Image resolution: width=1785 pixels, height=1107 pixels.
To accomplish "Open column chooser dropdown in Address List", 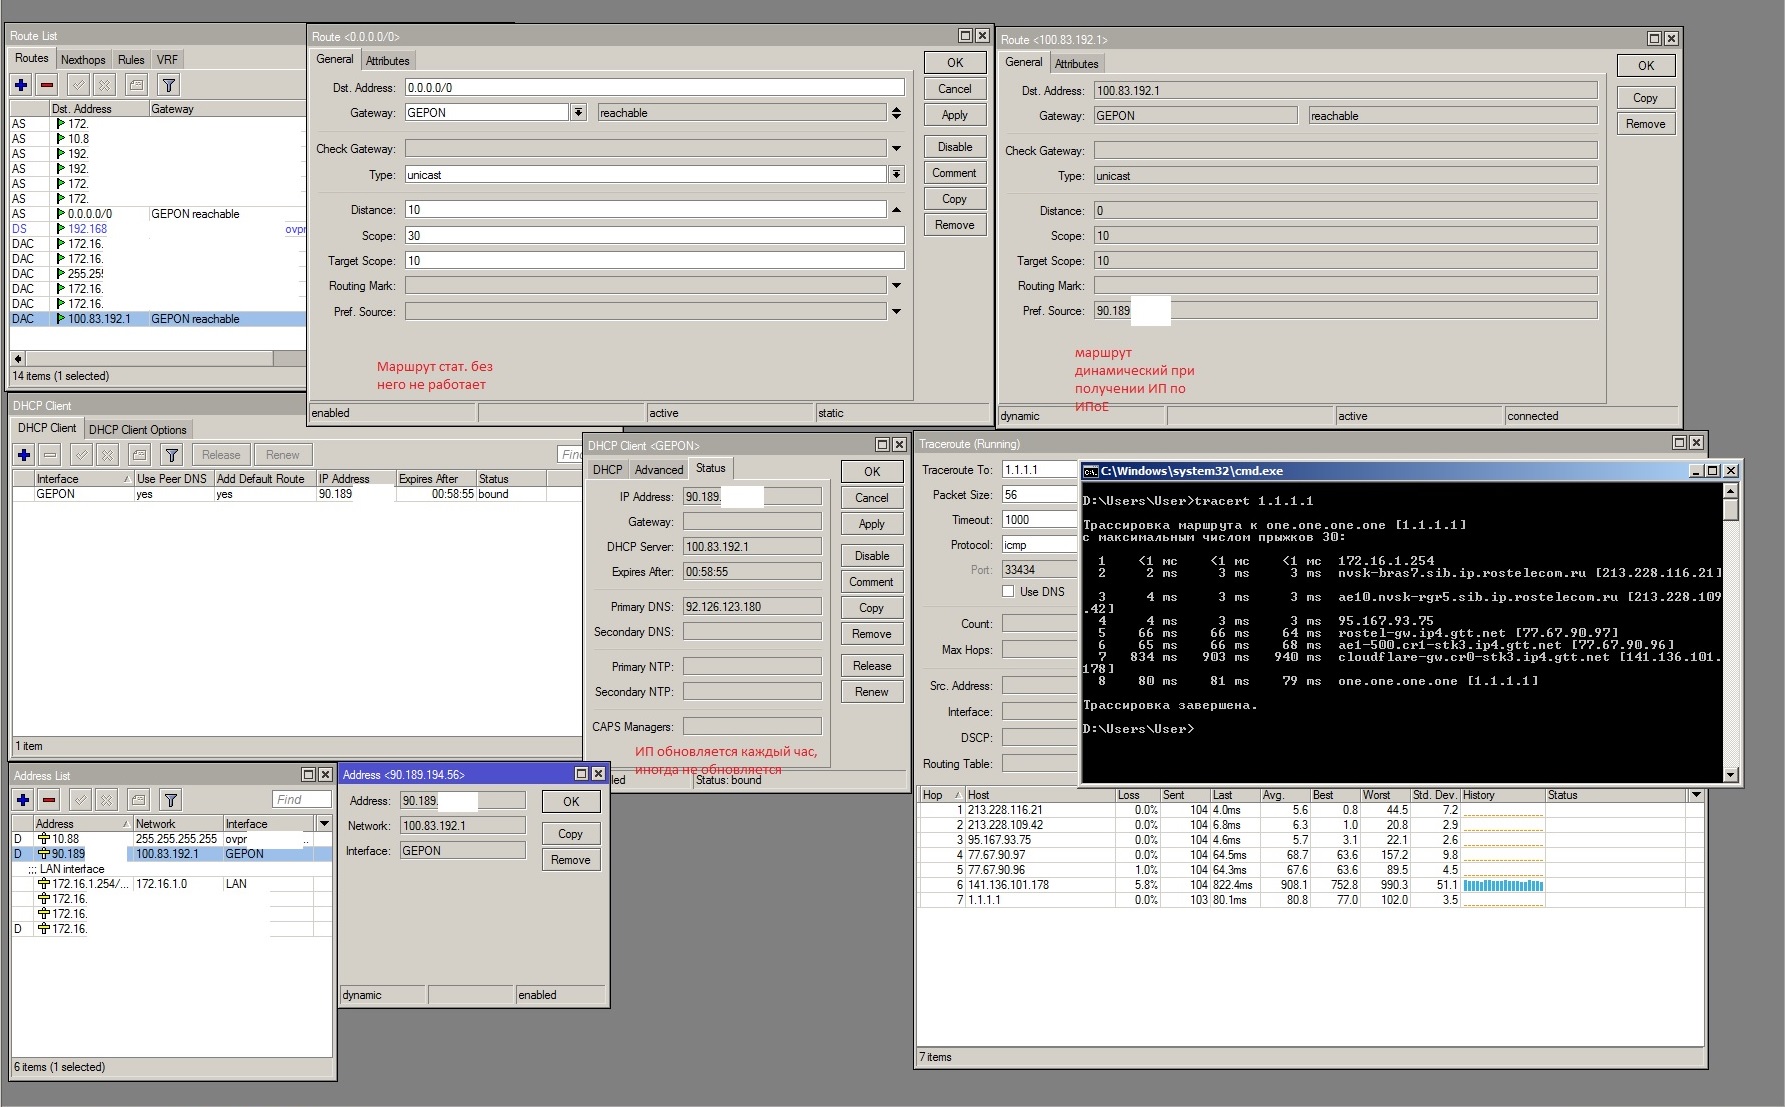I will 324,823.
